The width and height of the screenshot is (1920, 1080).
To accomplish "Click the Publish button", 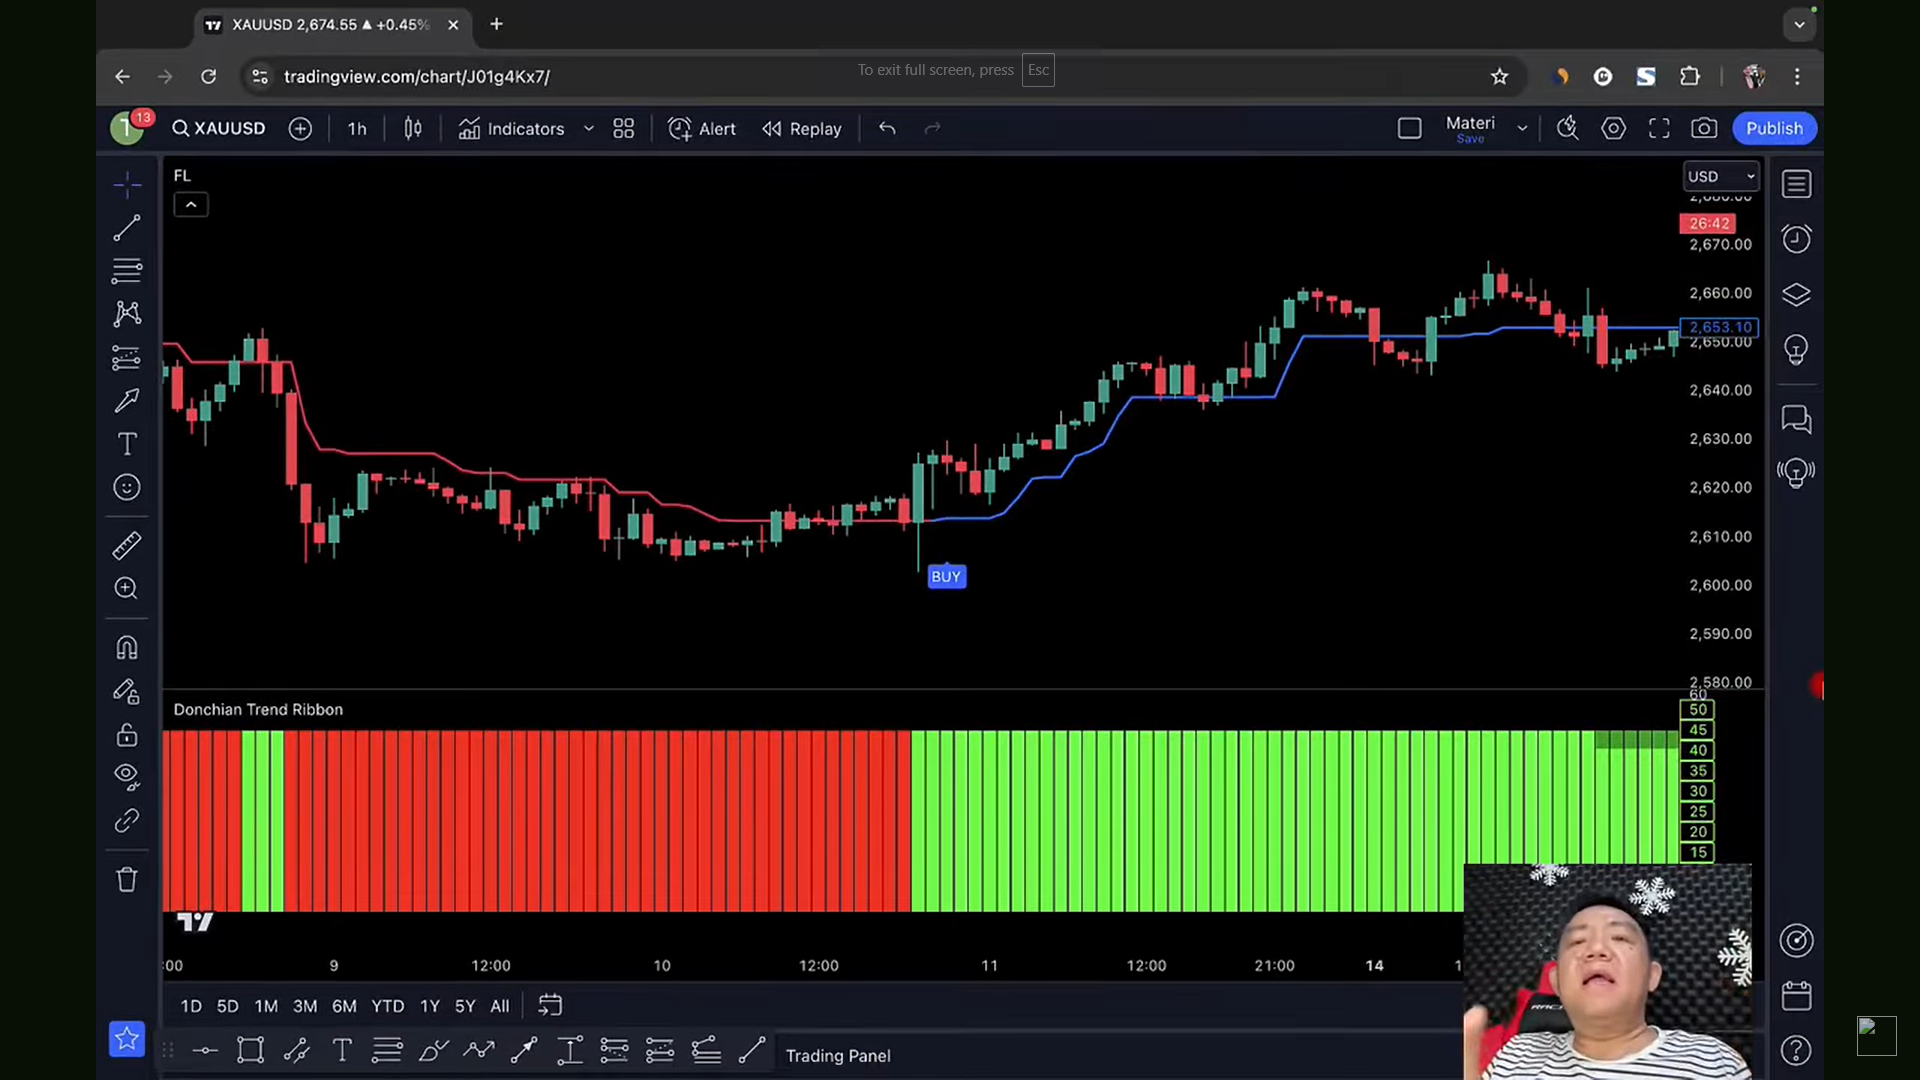I will click(1774, 129).
